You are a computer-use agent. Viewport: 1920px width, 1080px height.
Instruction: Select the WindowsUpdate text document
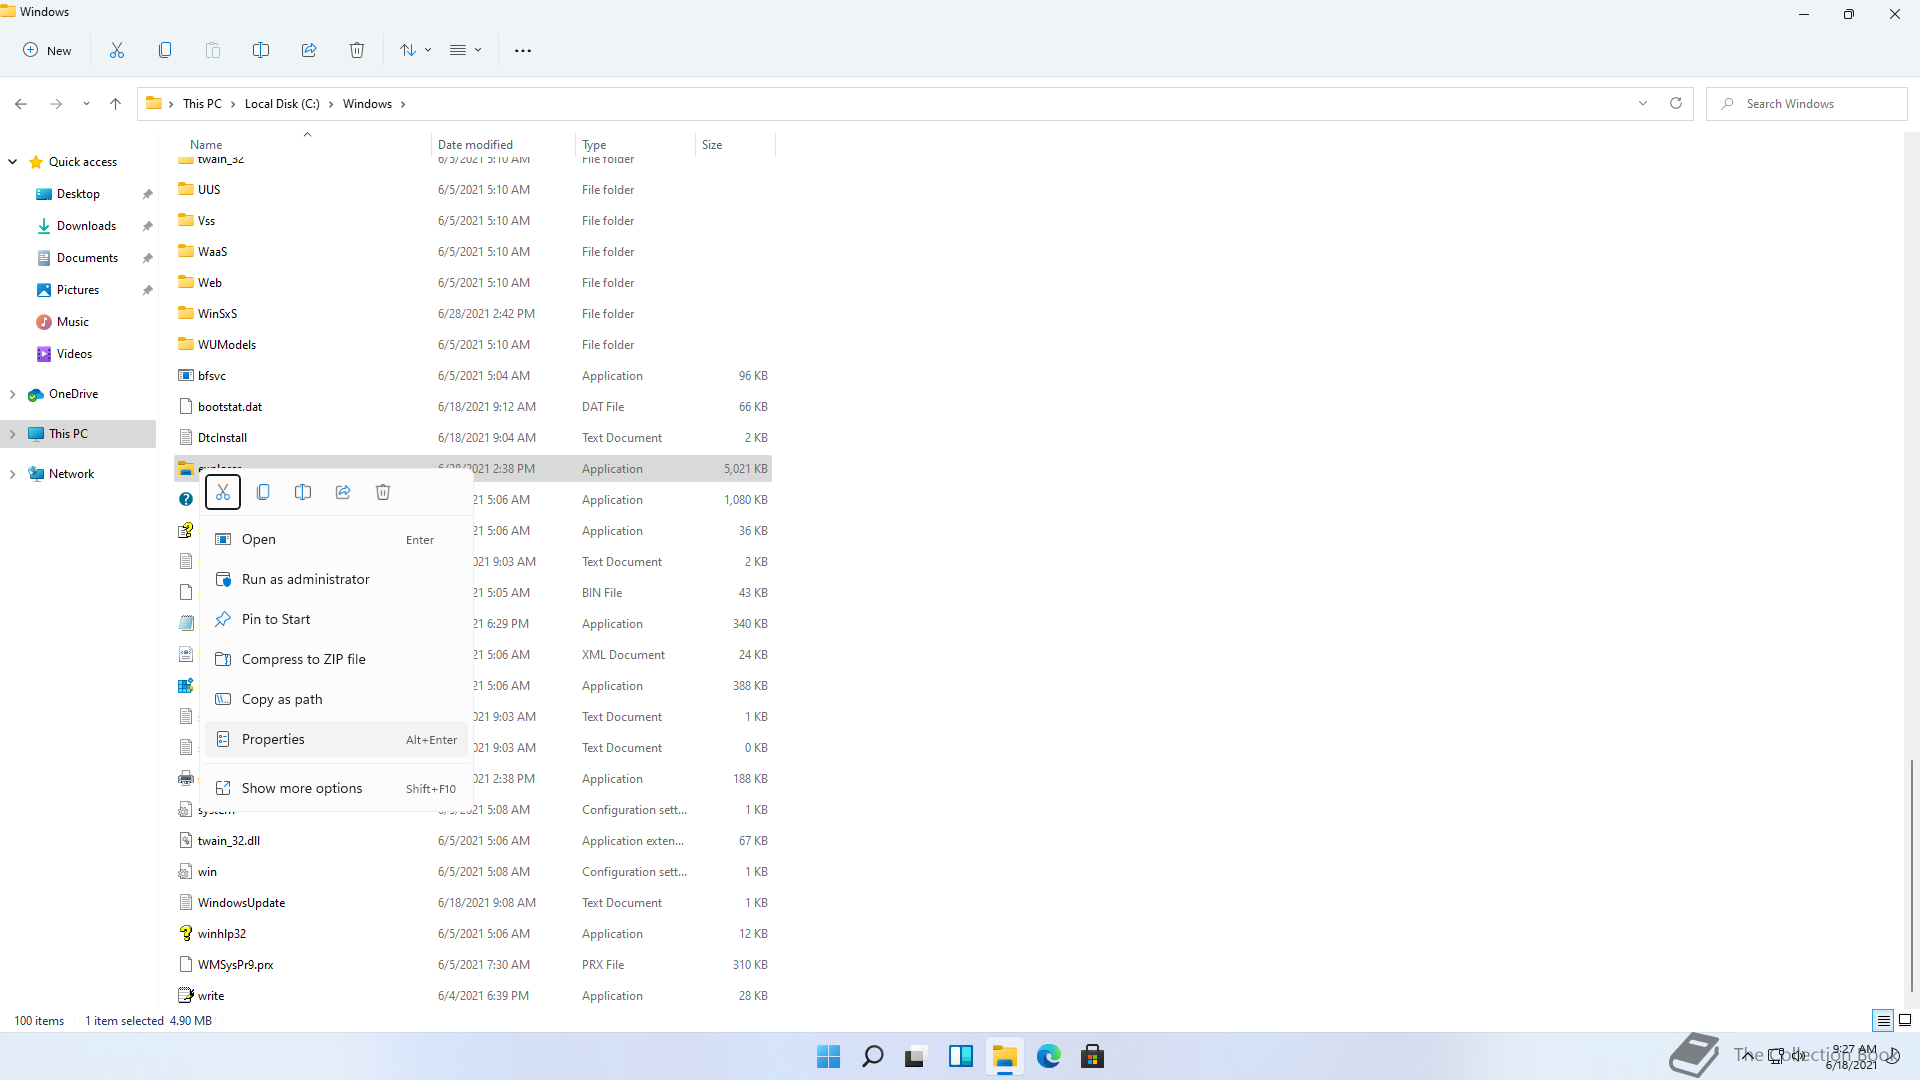coord(473,903)
